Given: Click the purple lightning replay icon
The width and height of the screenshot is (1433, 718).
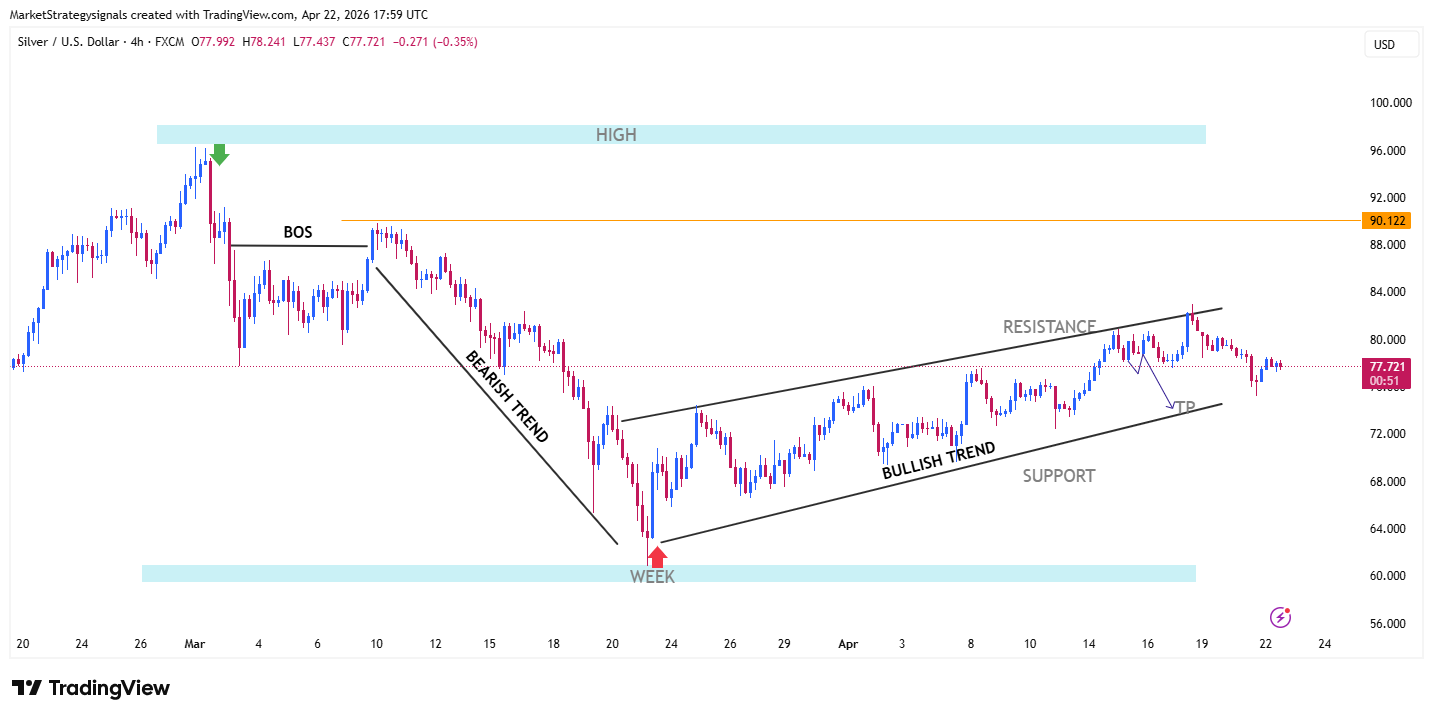Looking at the screenshot, I should coord(1280,617).
